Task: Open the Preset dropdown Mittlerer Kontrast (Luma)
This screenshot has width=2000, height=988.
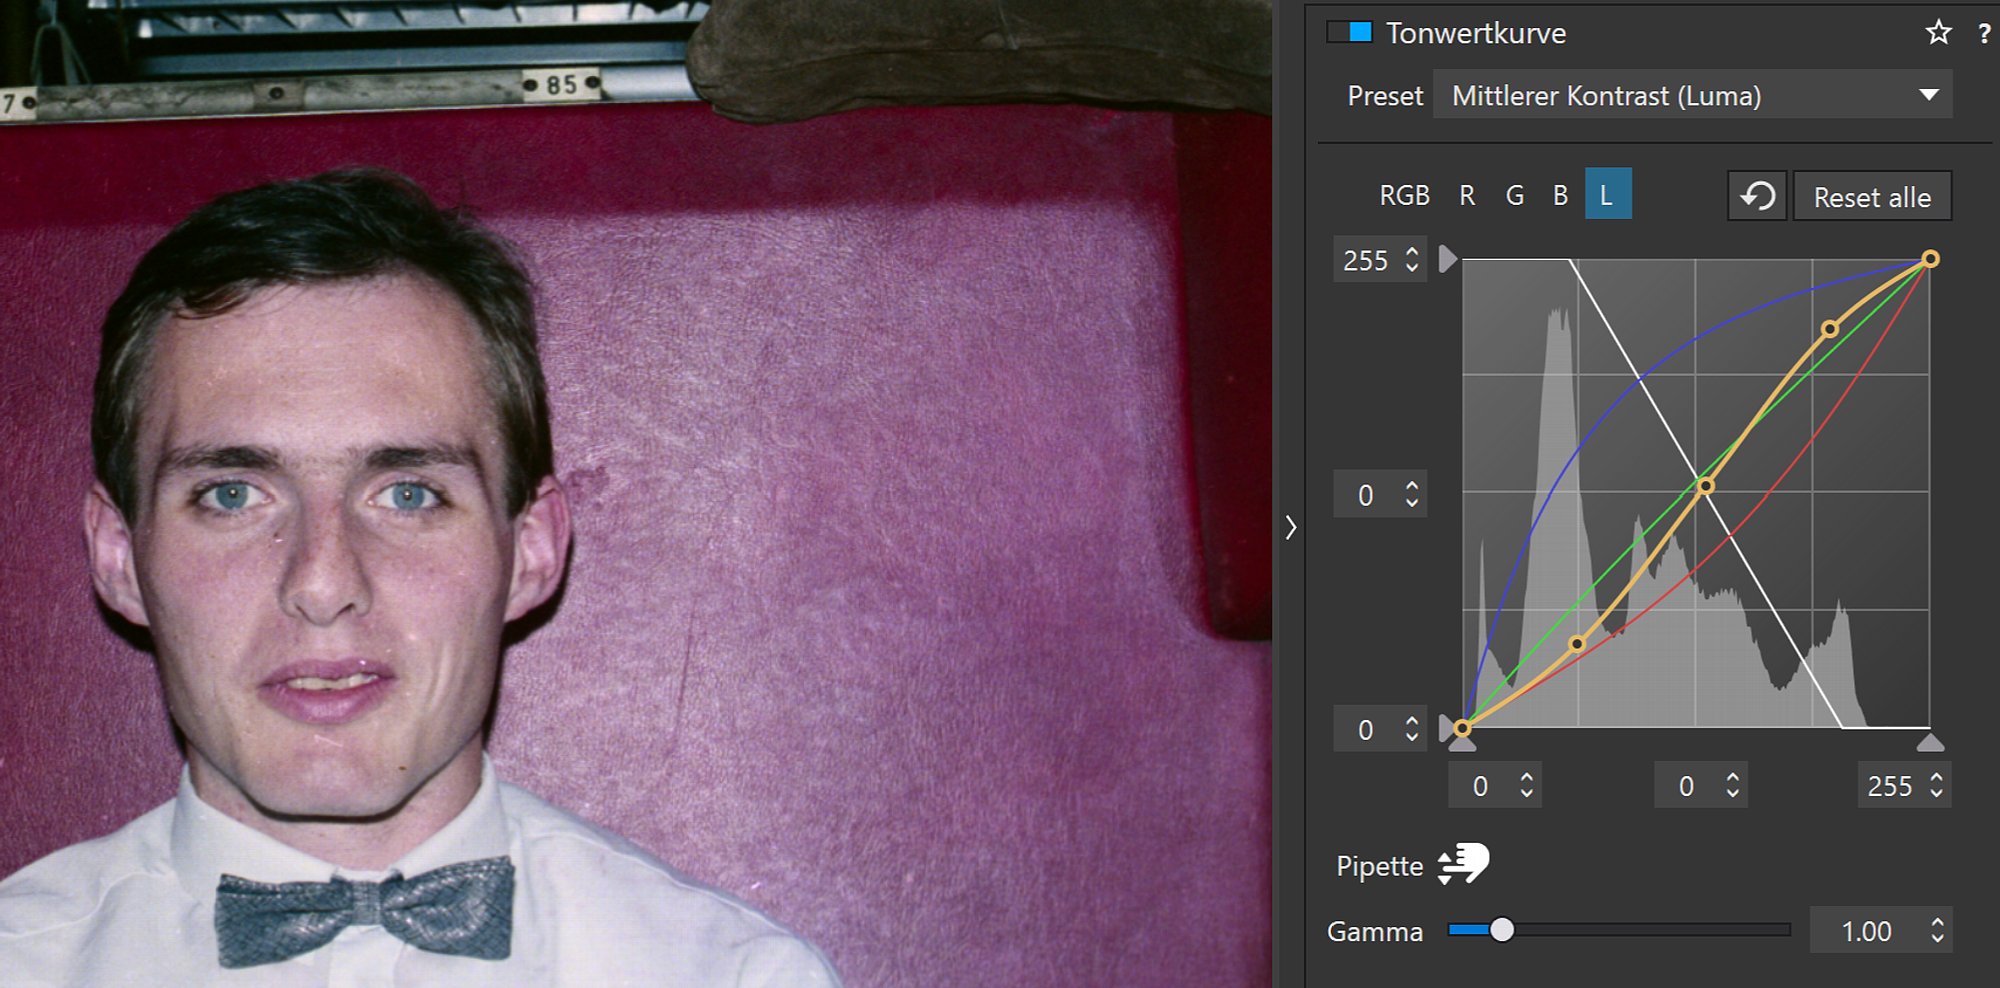Action: click(x=1692, y=96)
